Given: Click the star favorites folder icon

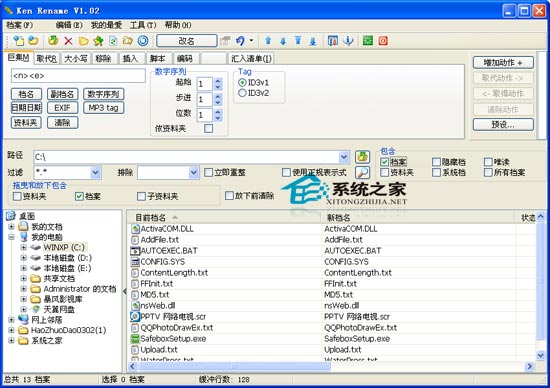Looking at the screenshot, I should [98, 41].
